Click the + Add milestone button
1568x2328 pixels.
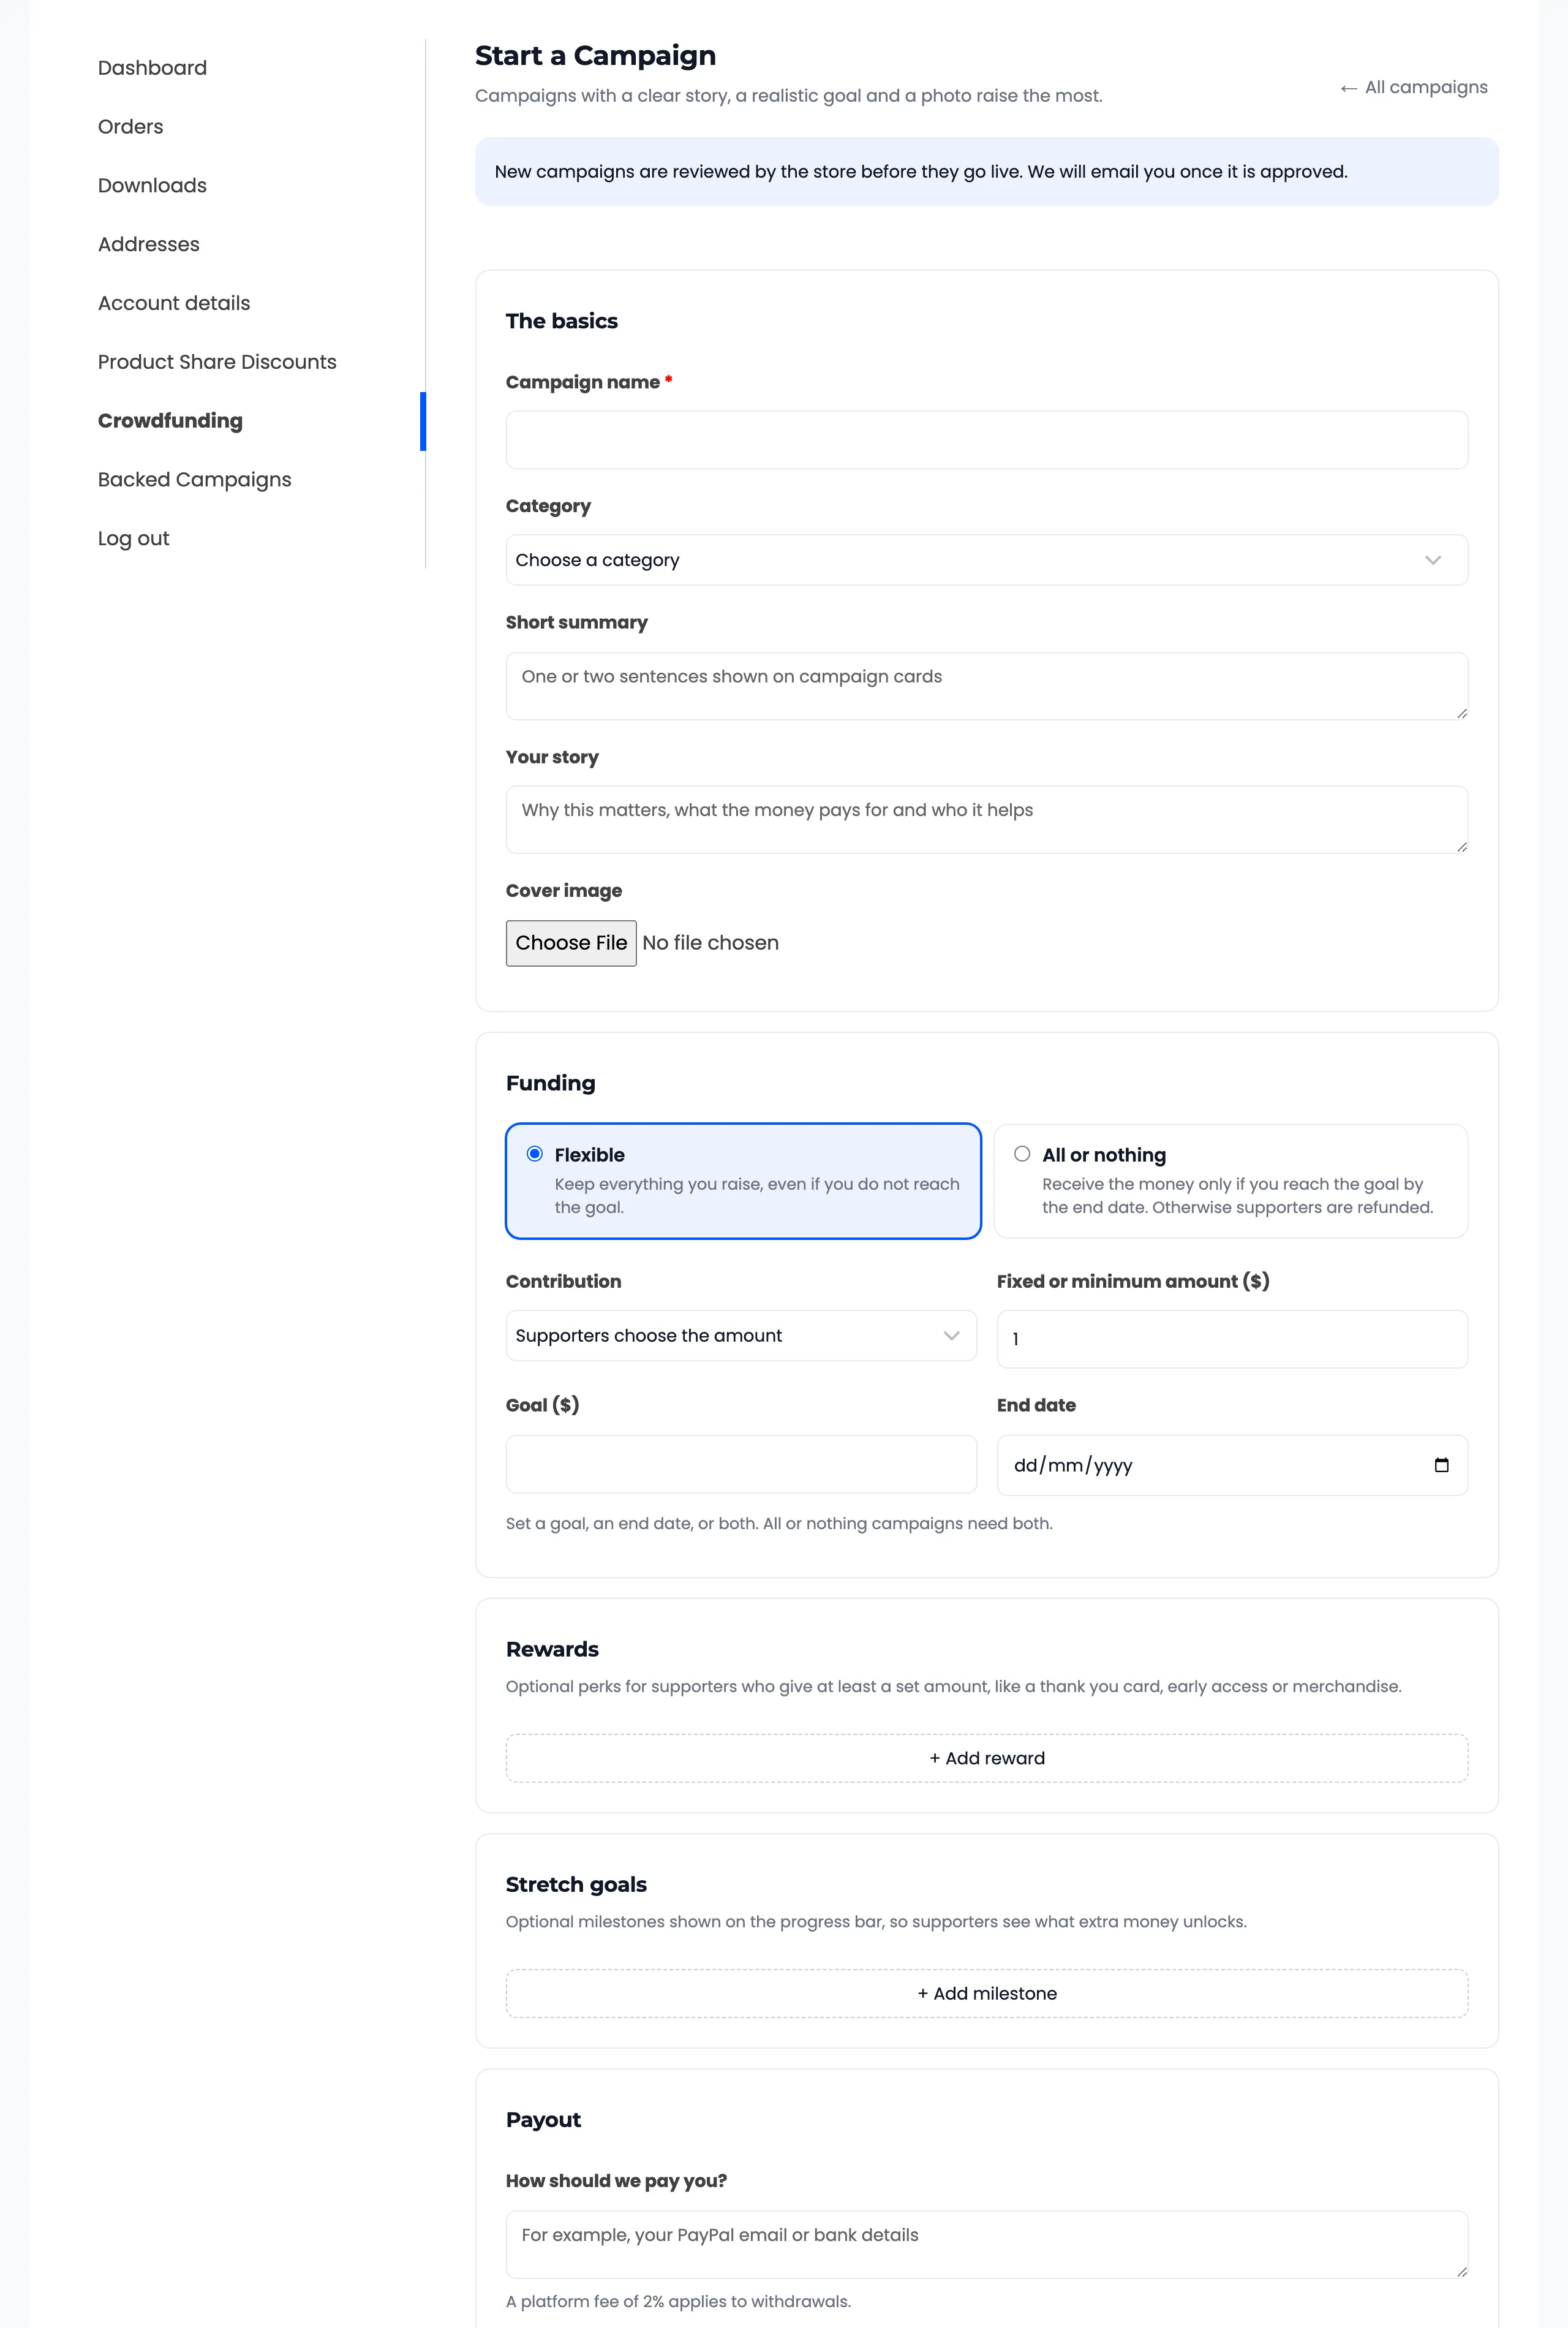point(986,1993)
